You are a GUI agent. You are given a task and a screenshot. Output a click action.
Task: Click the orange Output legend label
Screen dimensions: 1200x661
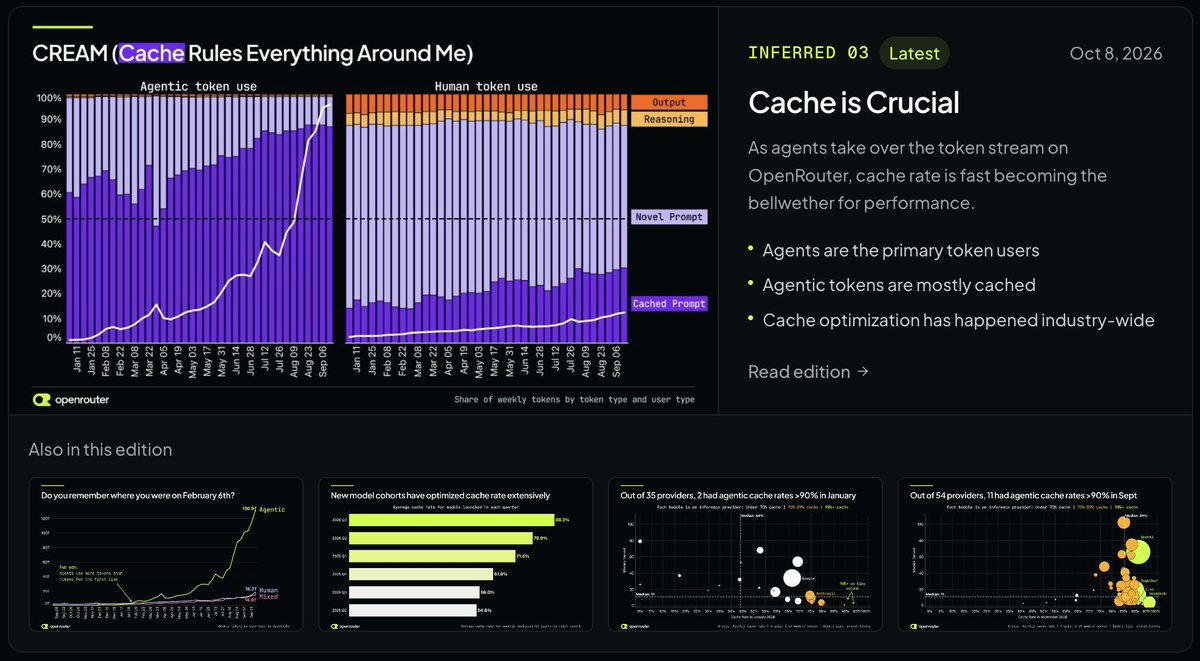pyautogui.click(x=669, y=102)
